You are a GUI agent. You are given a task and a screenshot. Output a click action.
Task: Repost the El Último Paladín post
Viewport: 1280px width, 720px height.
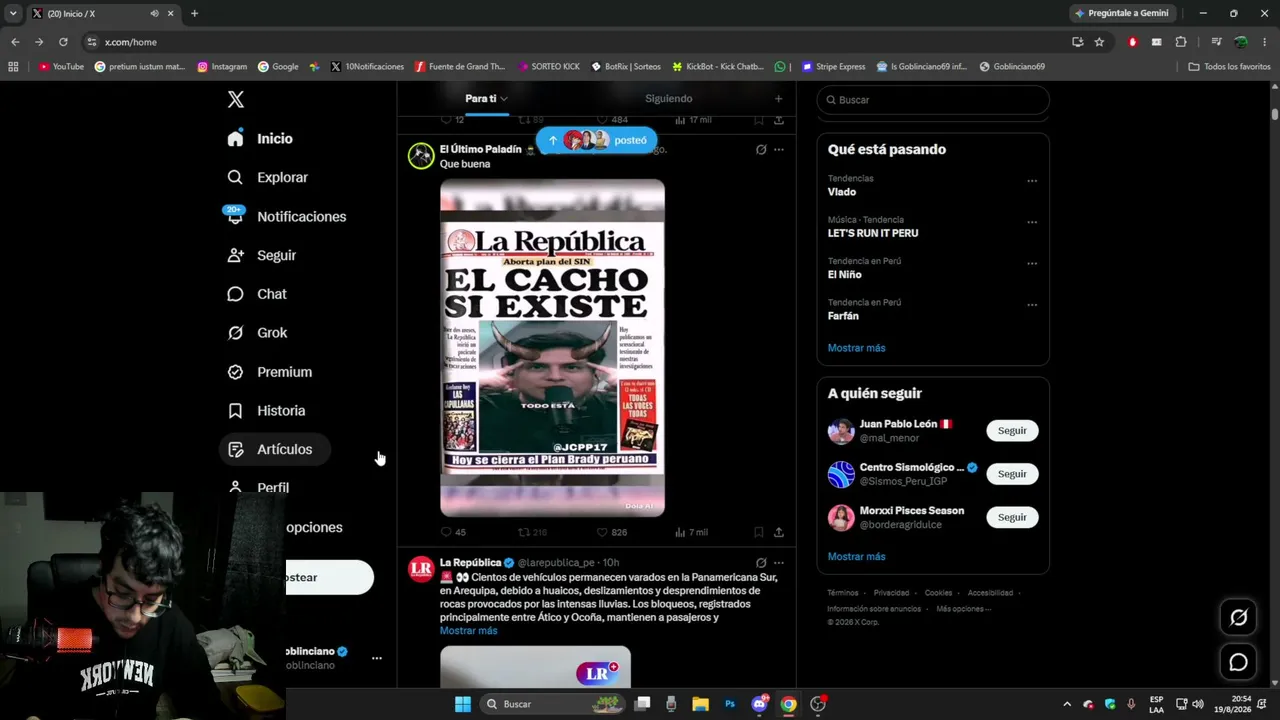532,532
